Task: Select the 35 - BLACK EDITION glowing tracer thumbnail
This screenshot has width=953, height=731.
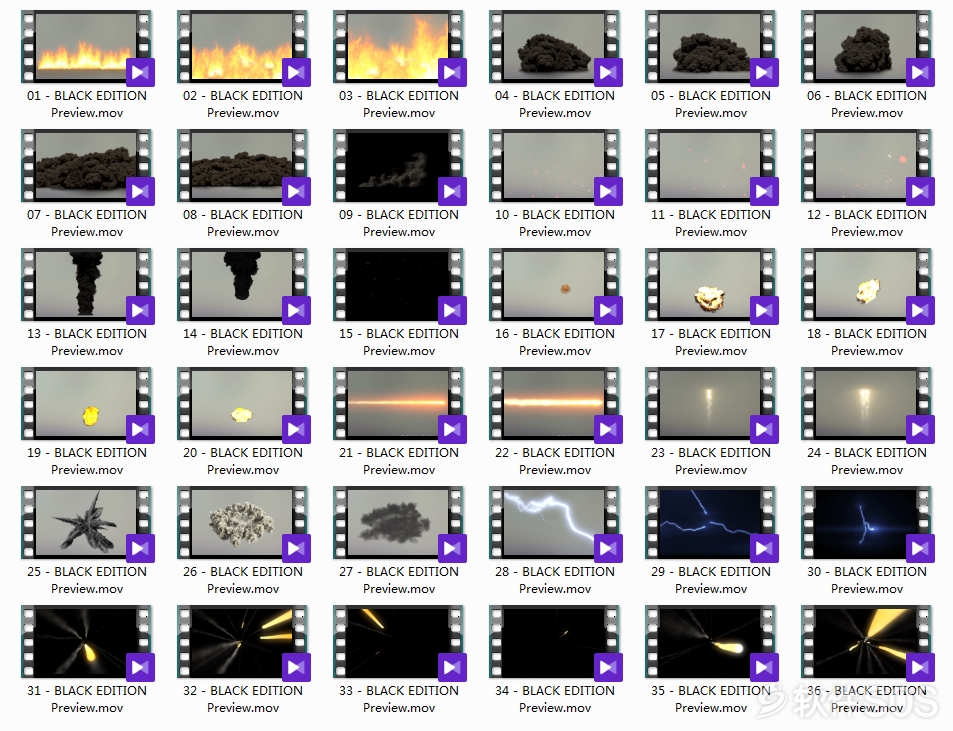Action: point(710,642)
